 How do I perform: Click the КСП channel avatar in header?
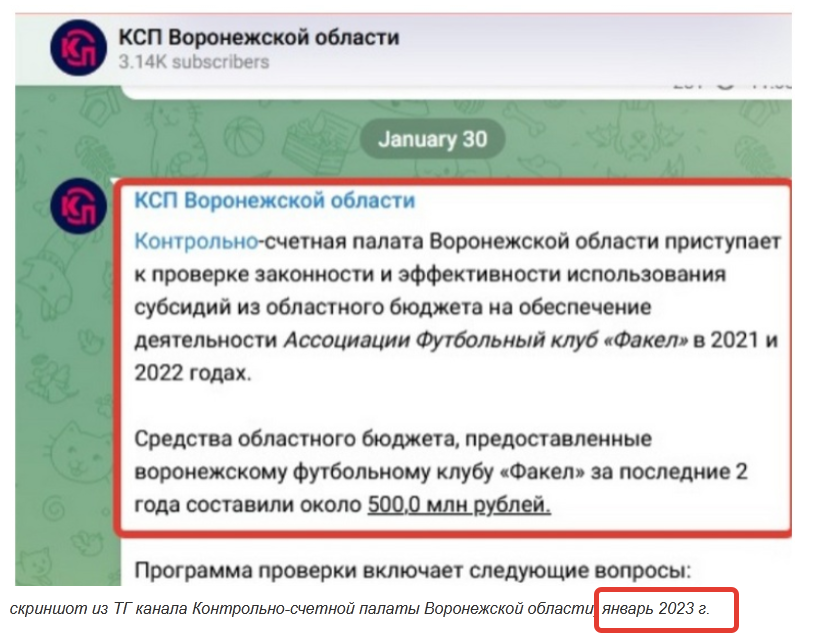coord(79,50)
